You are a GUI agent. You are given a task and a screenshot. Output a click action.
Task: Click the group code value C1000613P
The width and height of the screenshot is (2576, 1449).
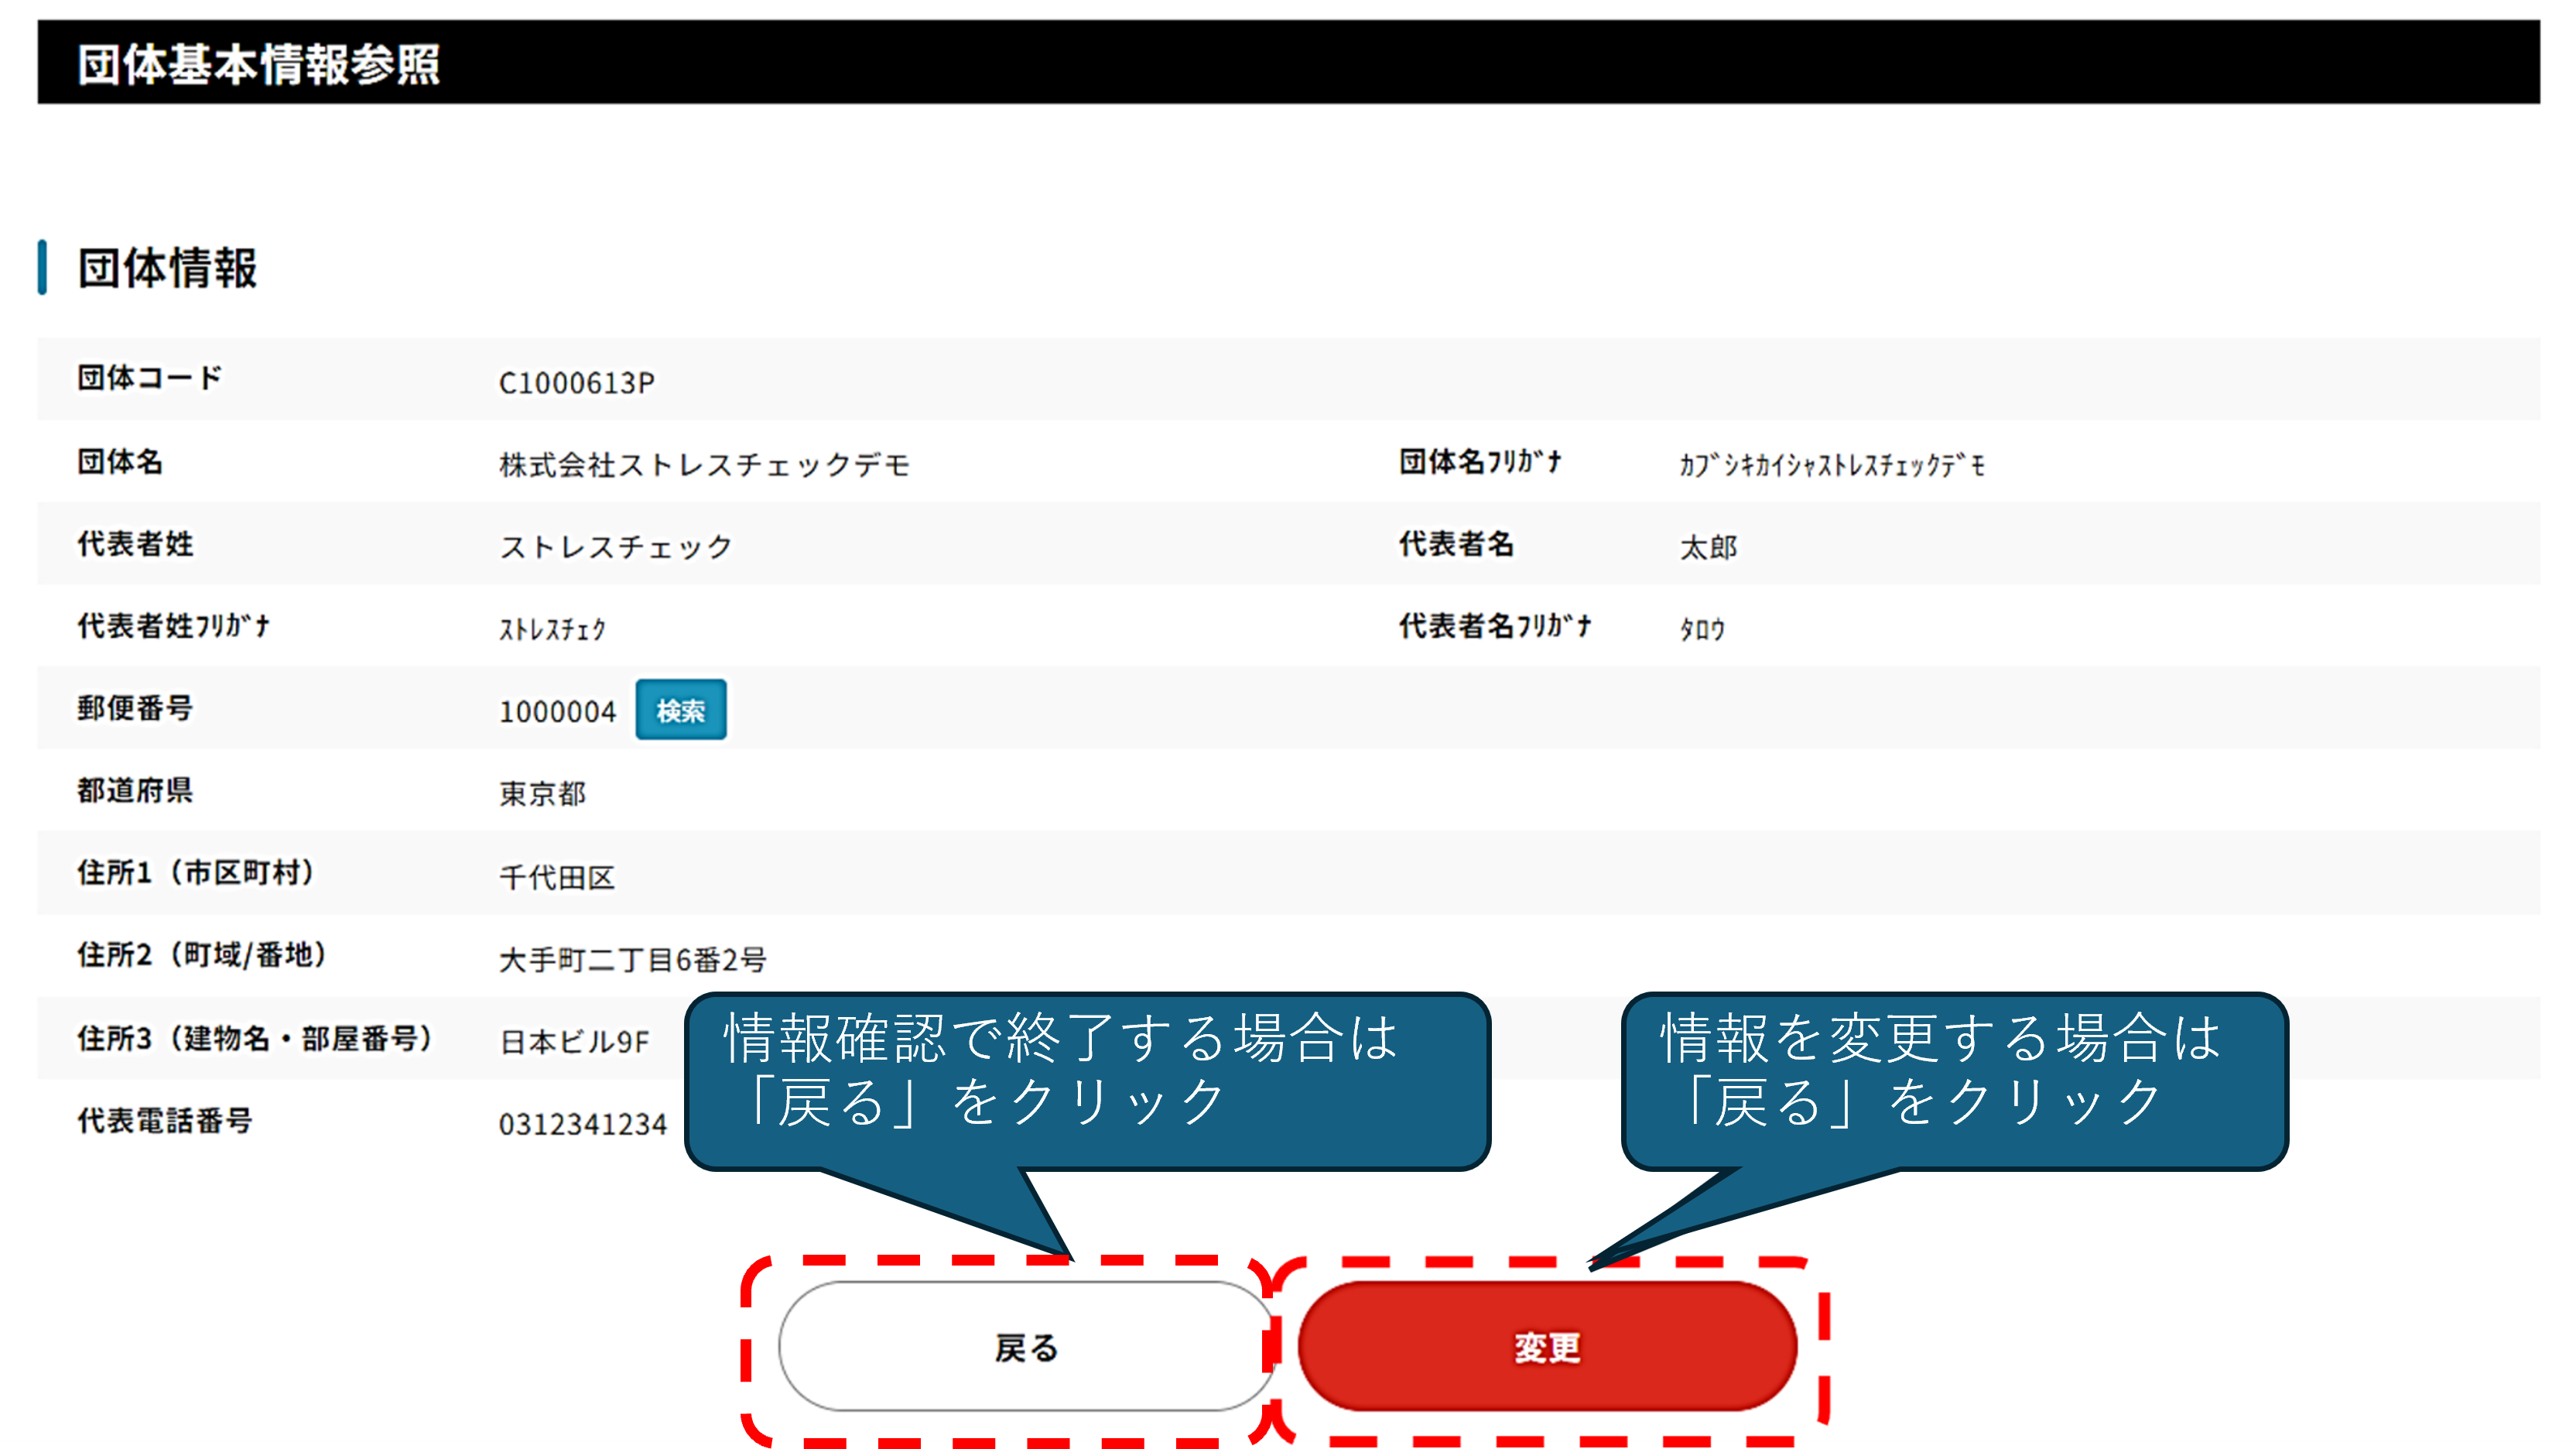(x=576, y=383)
